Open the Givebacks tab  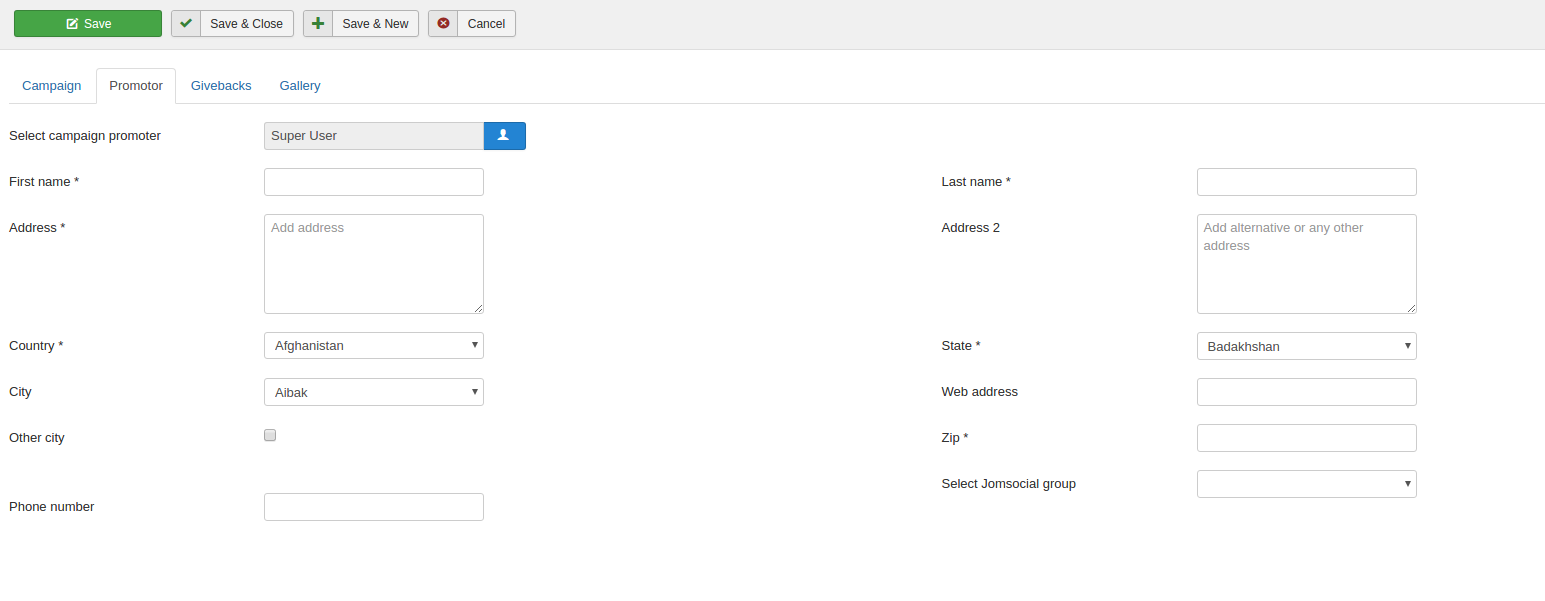(x=221, y=86)
